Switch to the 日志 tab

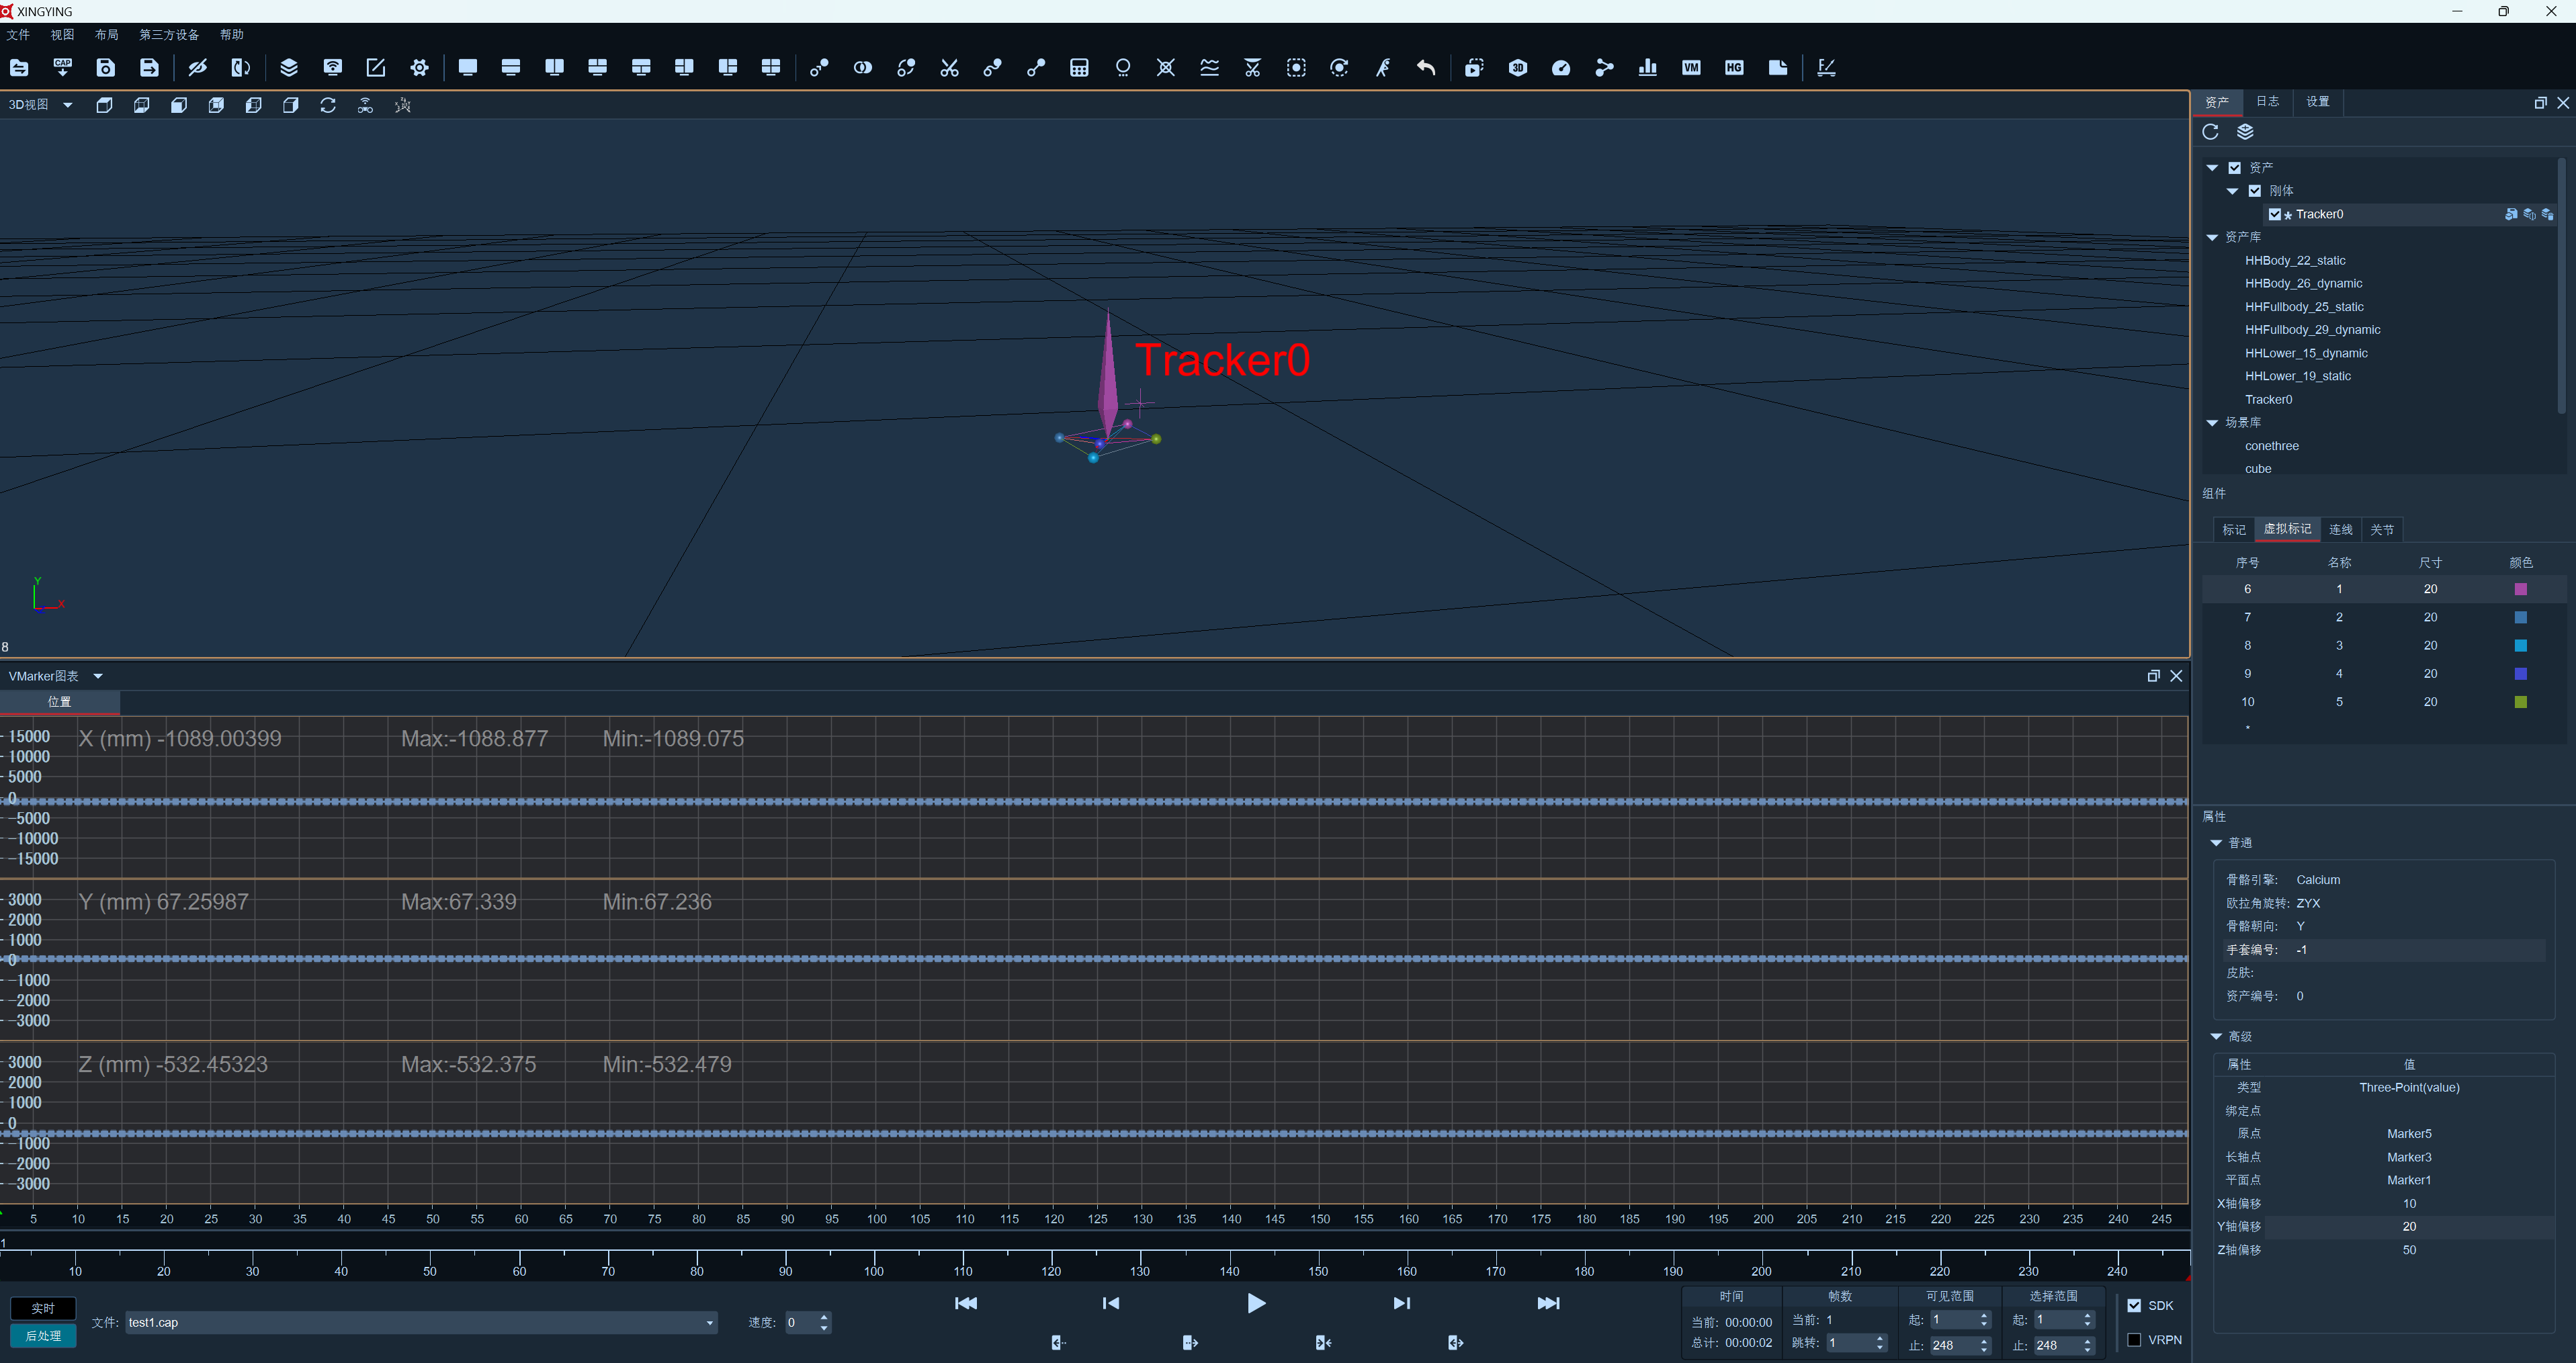(2267, 101)
